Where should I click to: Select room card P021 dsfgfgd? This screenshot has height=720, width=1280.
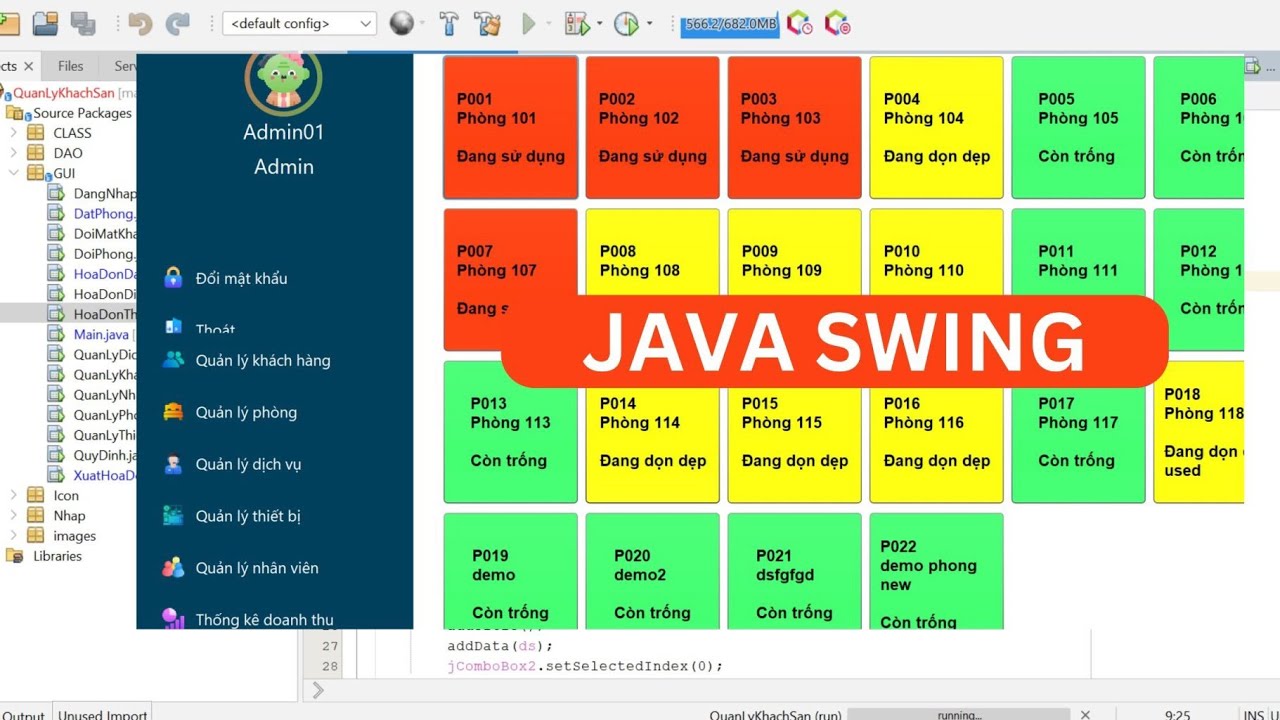(794, 571)
